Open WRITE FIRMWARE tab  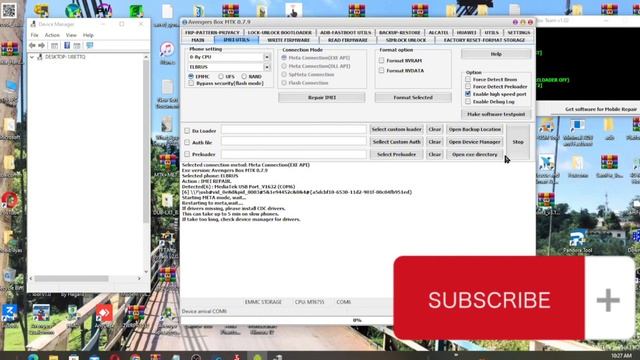pyautogui.click(x=289, y=40)
